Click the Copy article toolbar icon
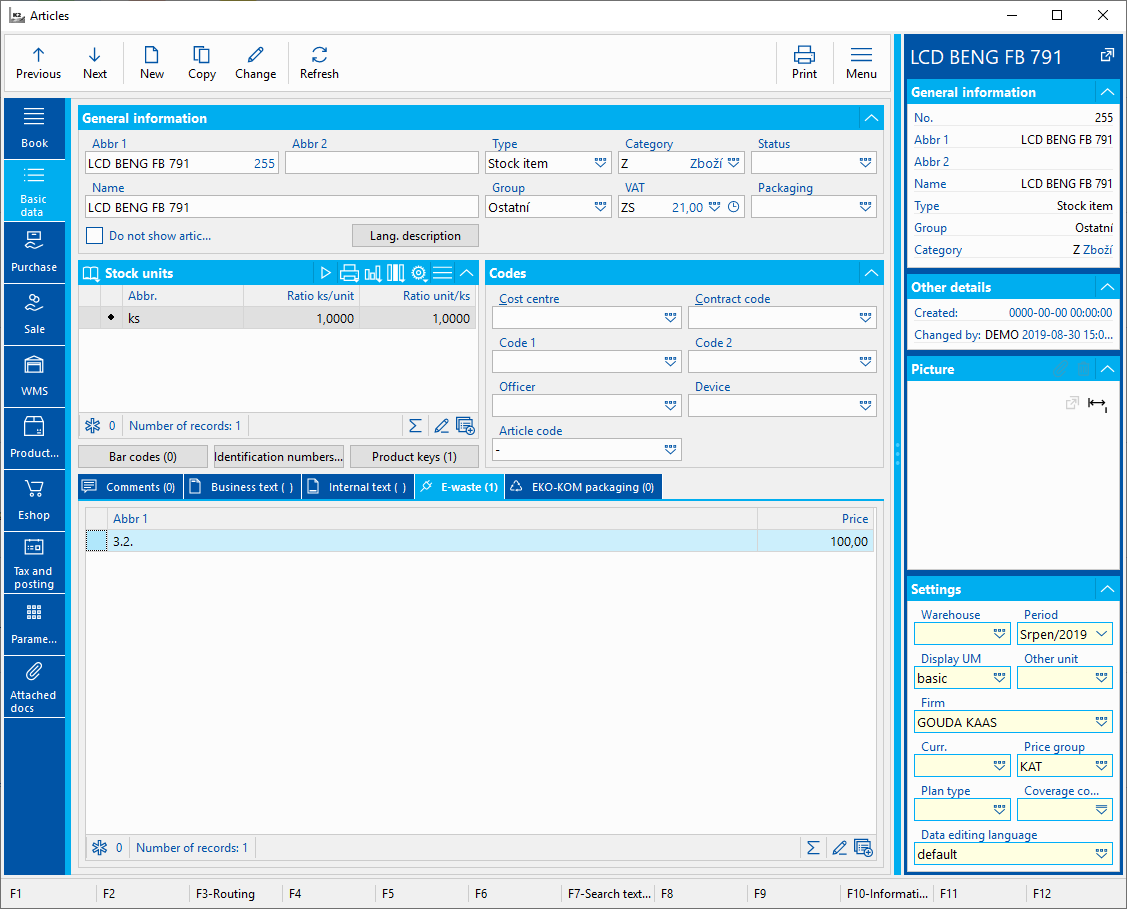1127x909 pixels. pos(202,56)
